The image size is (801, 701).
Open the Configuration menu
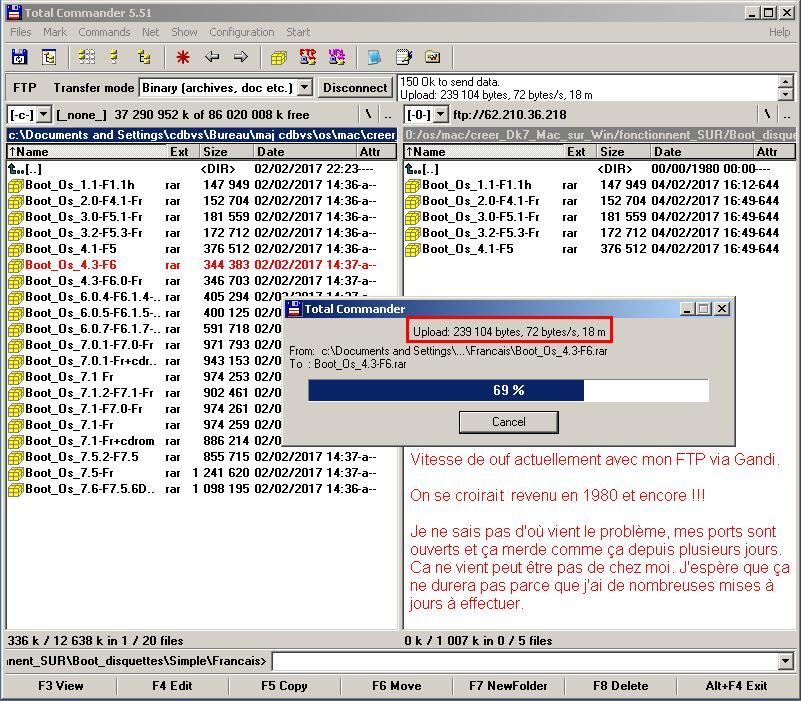pyautogui.click(x=242, y=32)
